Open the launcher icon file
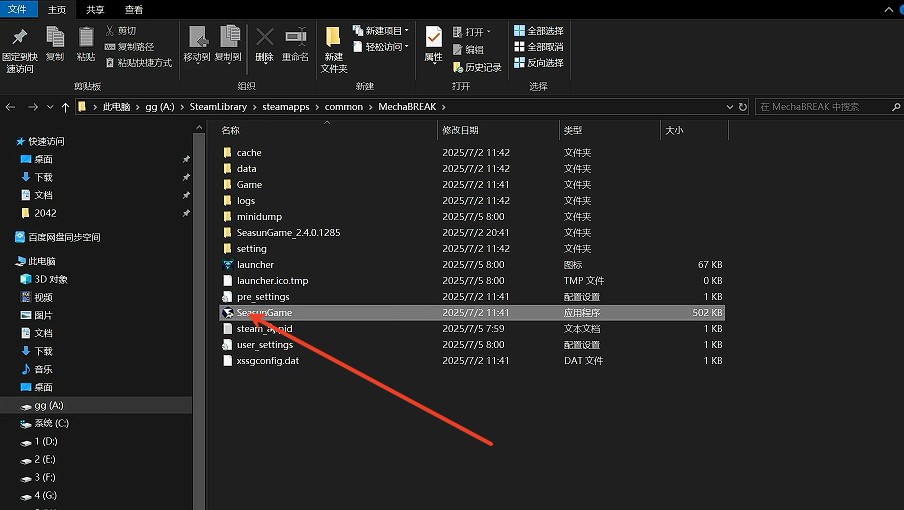This screenshot has width=904, height=510. [255, 264]
